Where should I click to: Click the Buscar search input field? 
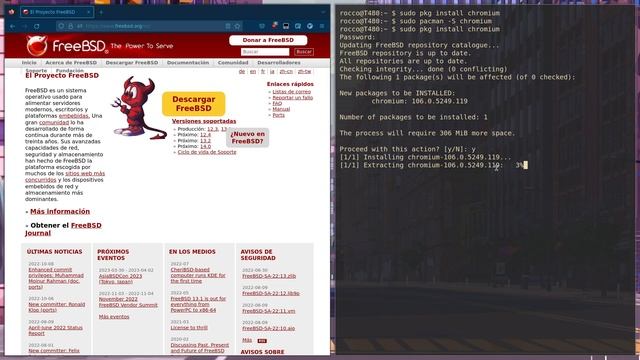265,52
